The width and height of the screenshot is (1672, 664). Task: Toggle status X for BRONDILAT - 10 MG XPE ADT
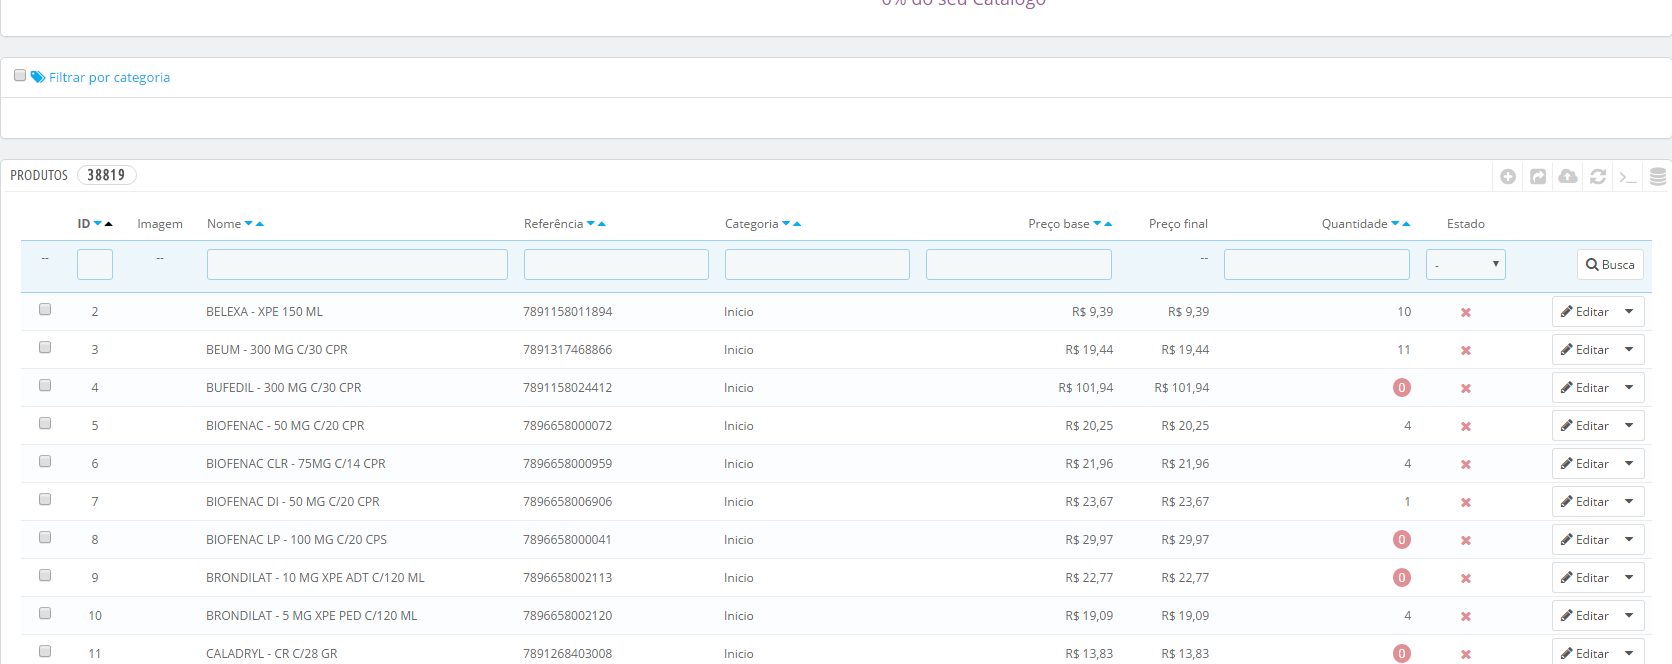[1466, 579]
